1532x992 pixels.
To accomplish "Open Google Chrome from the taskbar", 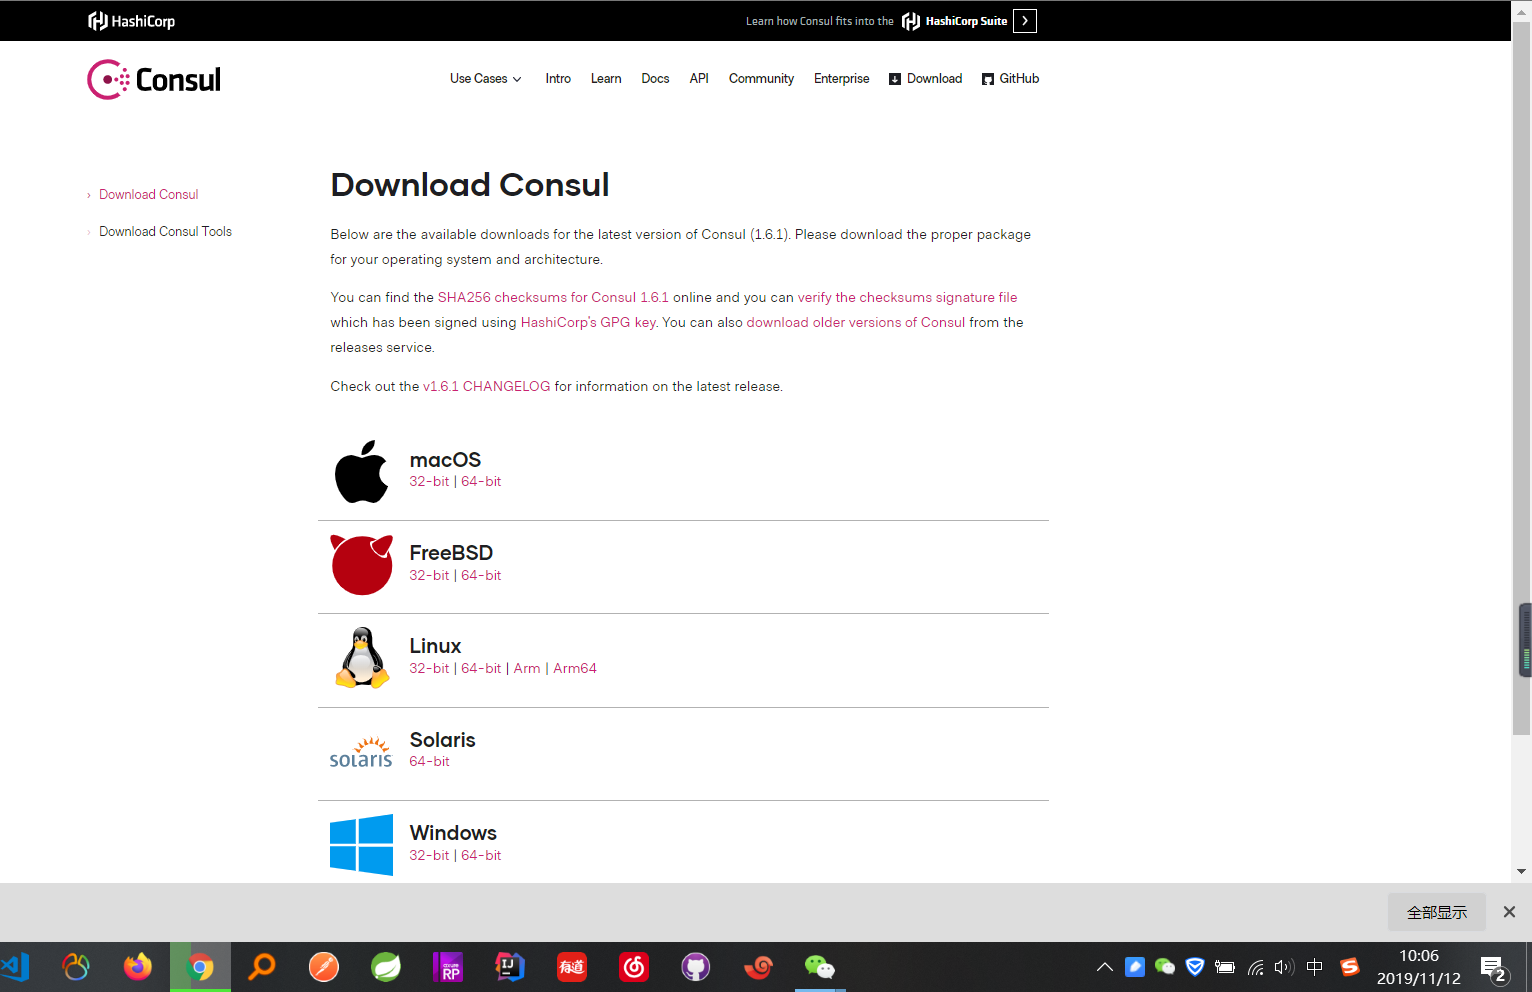I will click(200, 967).
